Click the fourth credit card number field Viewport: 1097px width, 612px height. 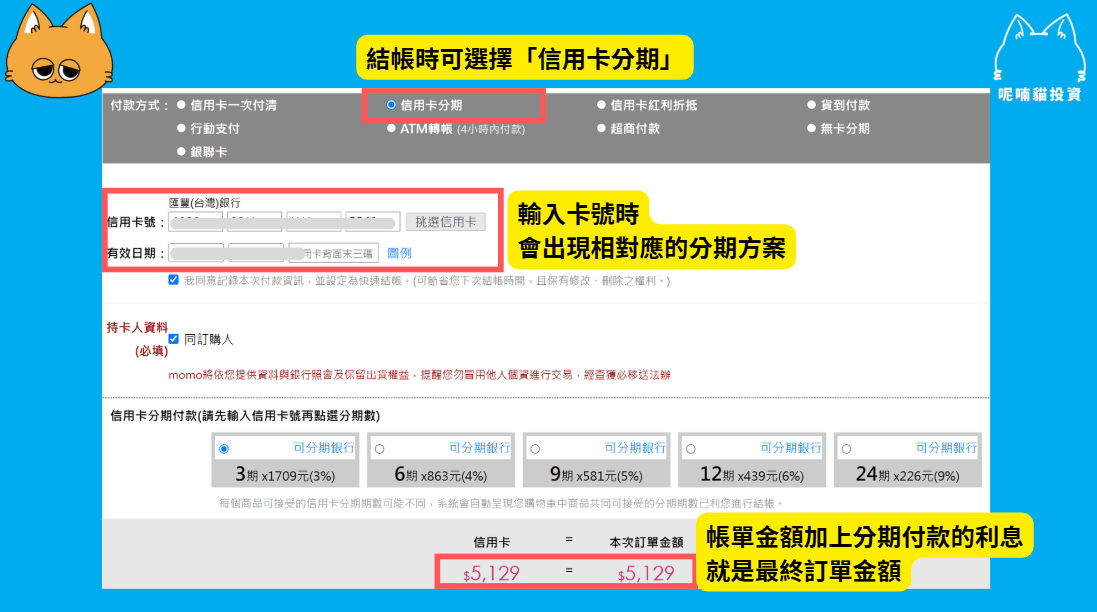[373, 222]
